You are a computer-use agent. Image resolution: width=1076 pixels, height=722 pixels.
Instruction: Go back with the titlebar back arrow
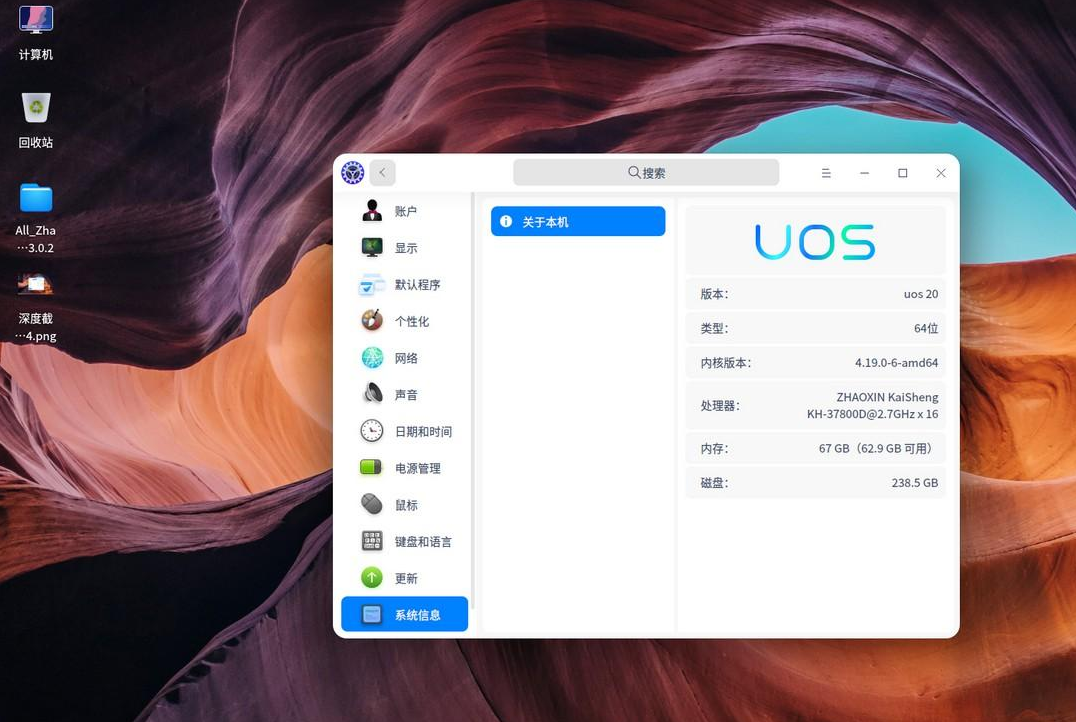[382, 172]
